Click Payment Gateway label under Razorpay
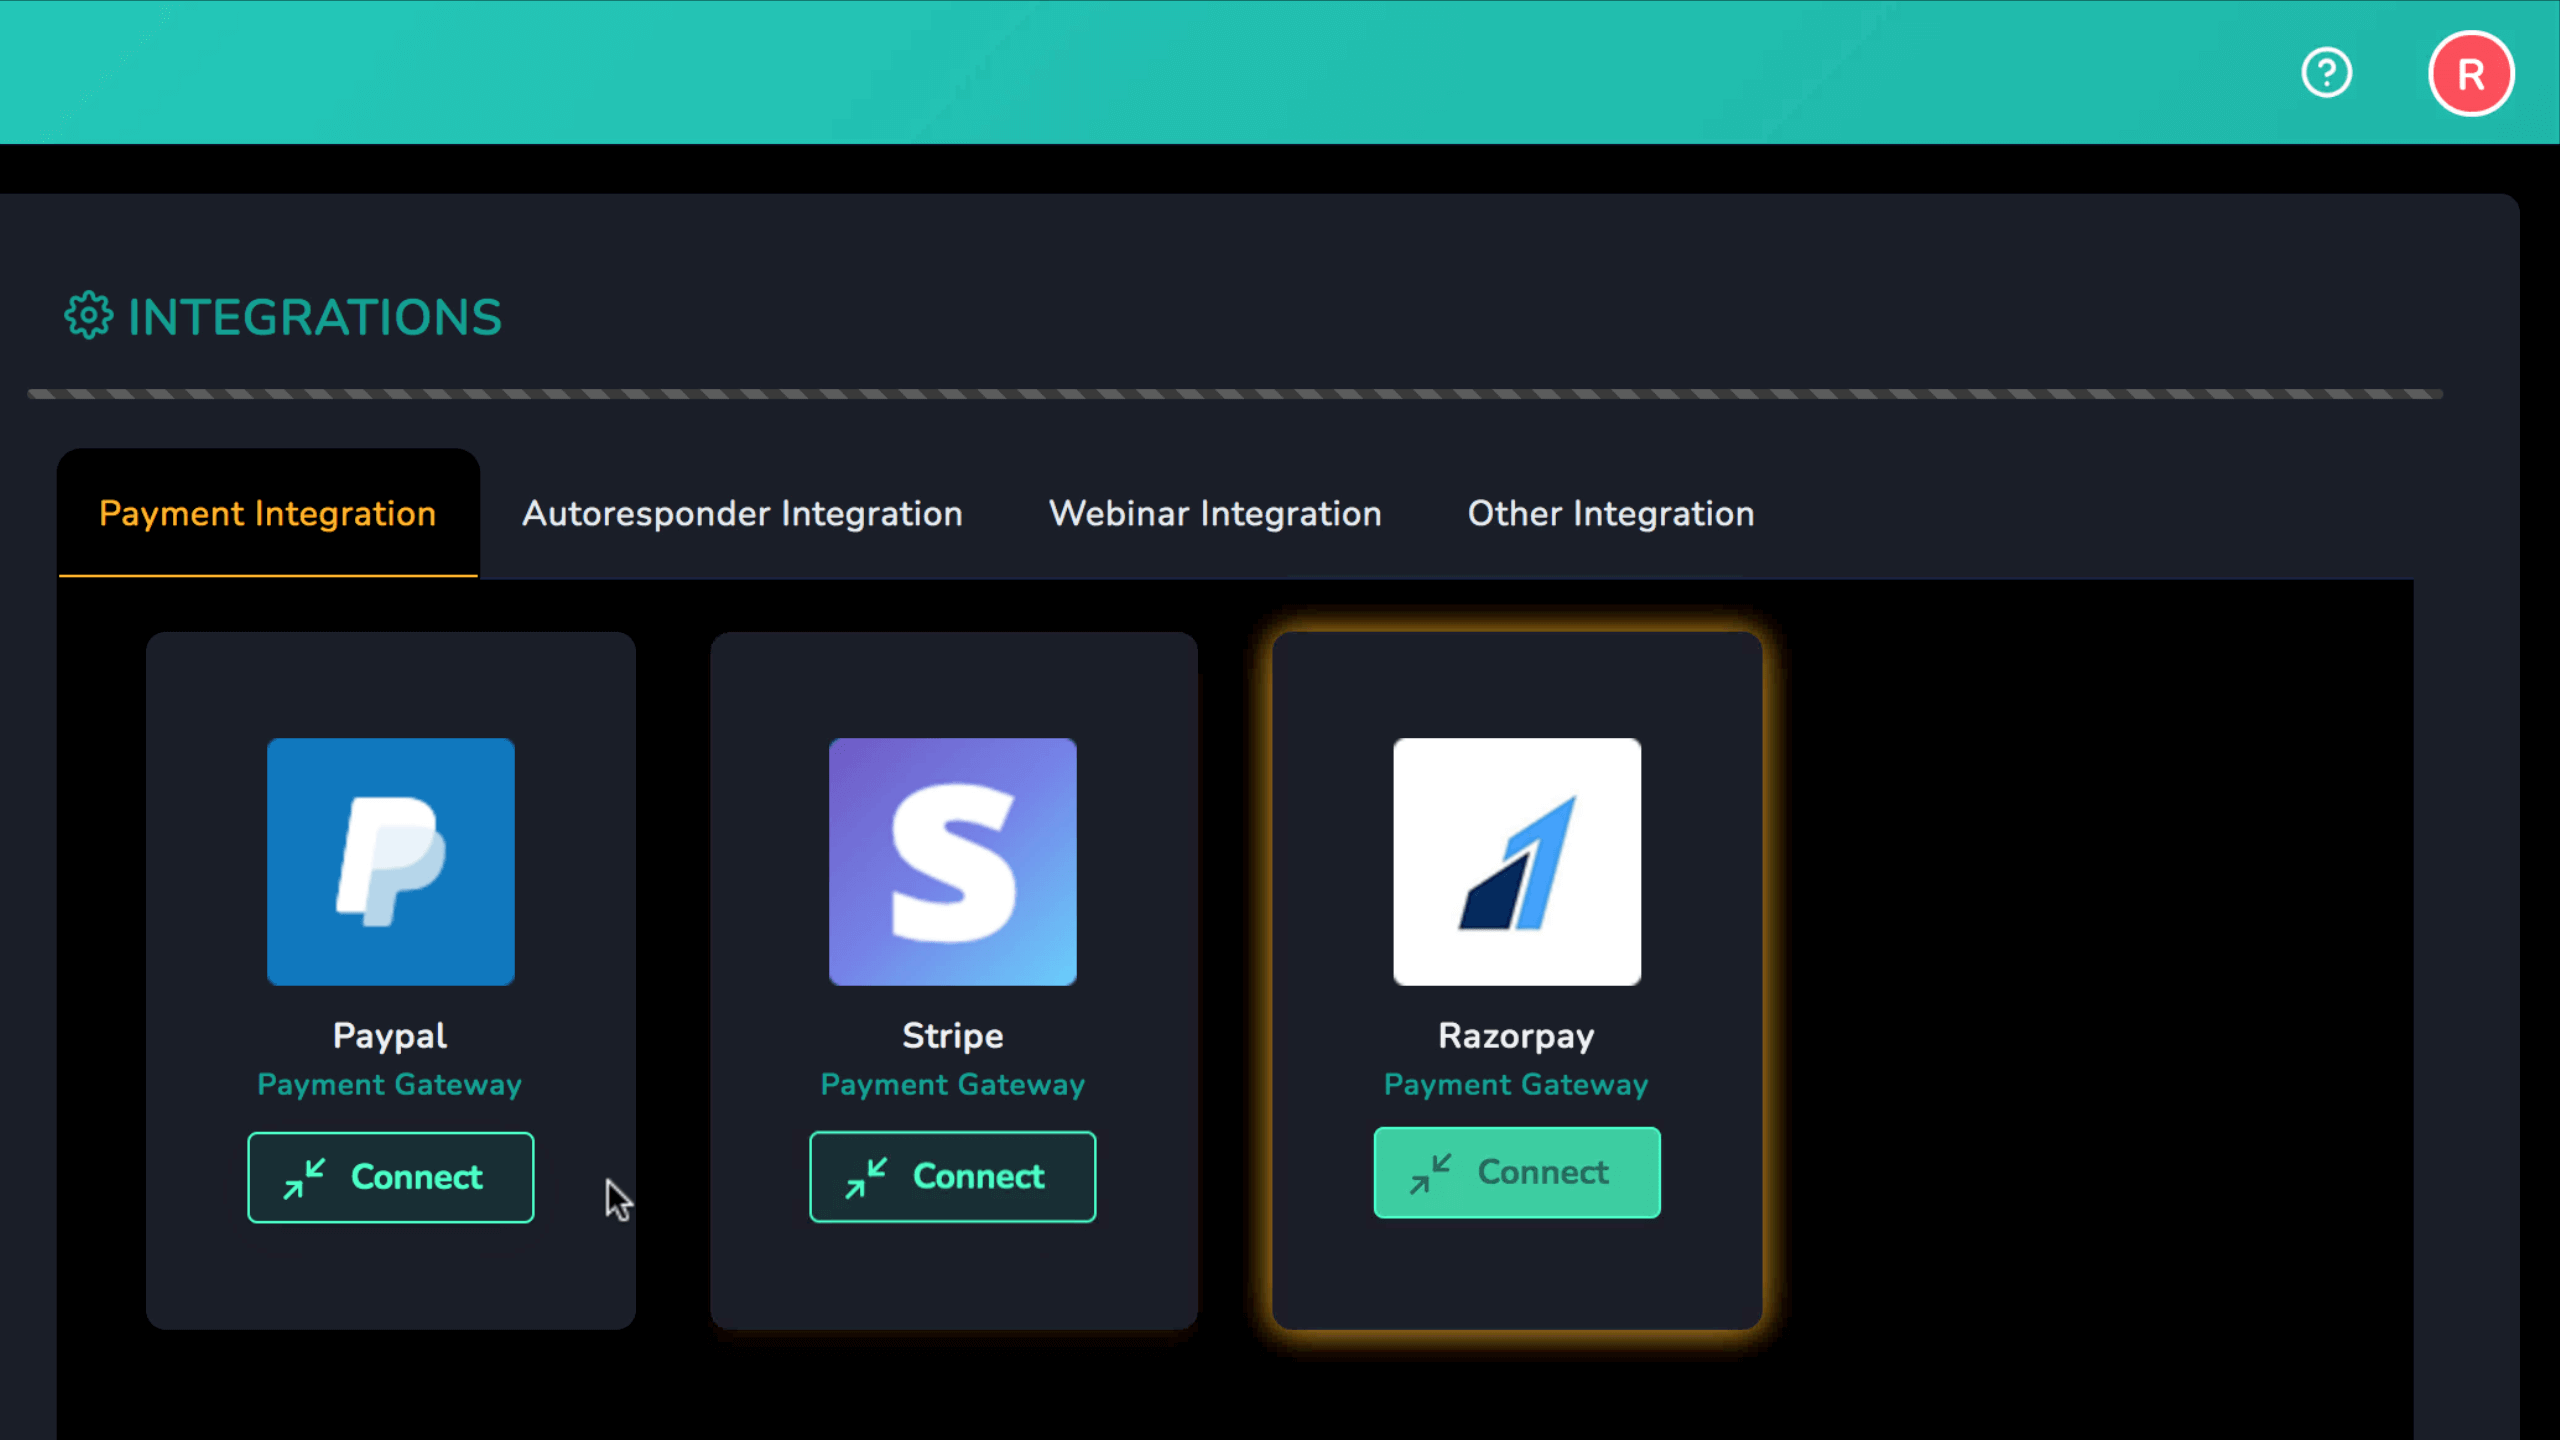This screenshot has width=2560, height=1440. click(x=1515, y=1084)
